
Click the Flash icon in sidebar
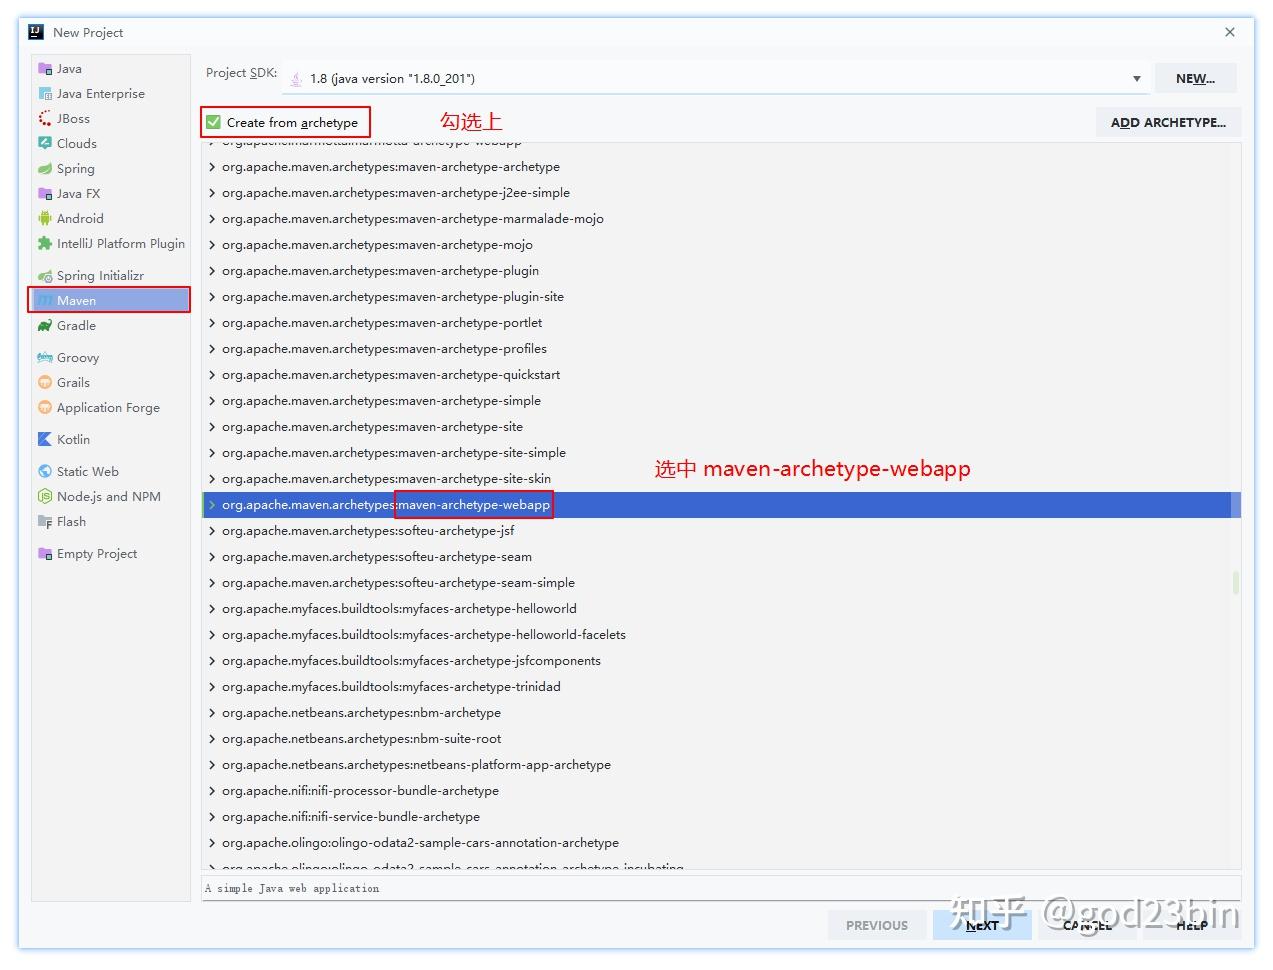(45, 522)
